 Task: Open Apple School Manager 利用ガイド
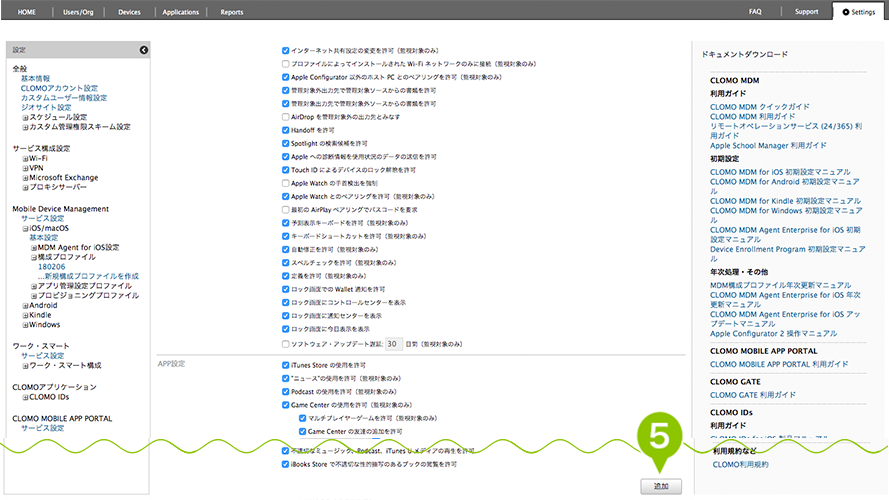pyautogui.click(x=768, y=145)
